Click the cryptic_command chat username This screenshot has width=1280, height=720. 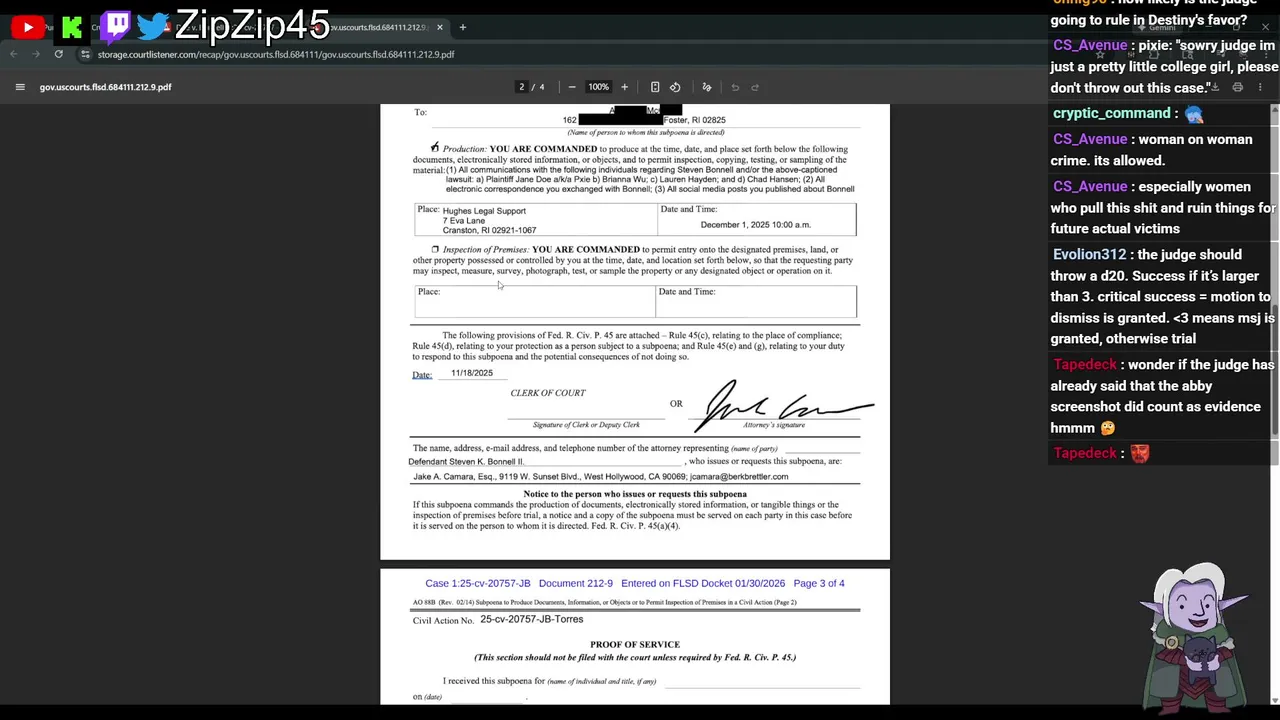pos(1111,114)
